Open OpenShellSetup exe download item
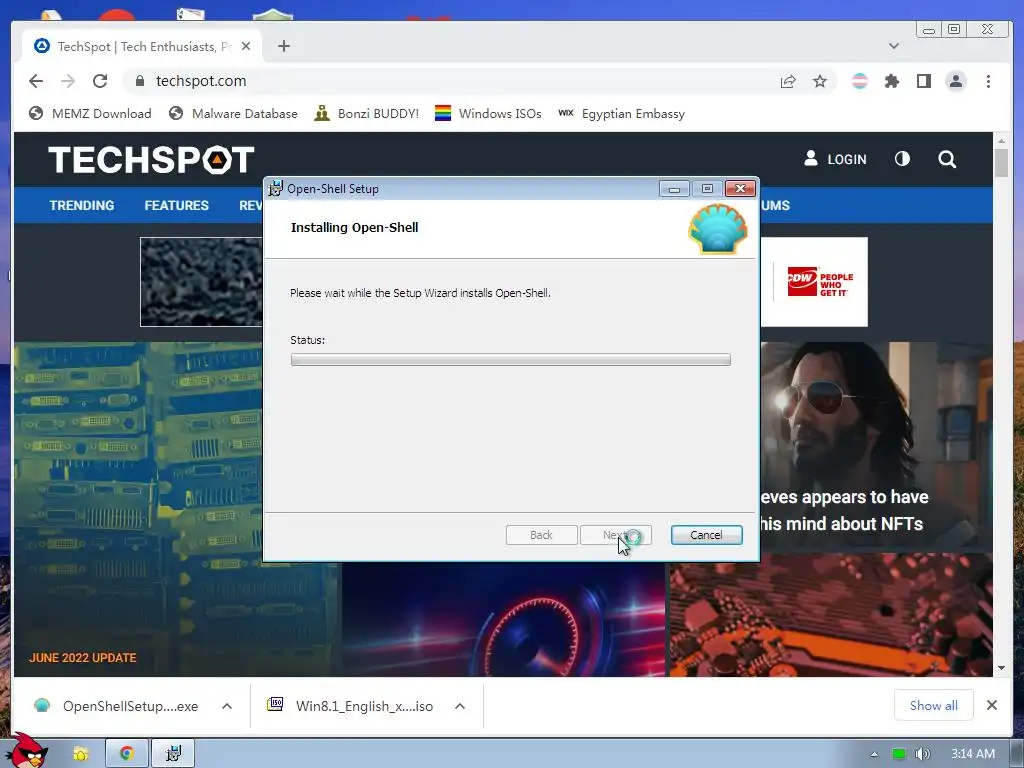Screen dimensions: 1024x768 tap(118, 706)
